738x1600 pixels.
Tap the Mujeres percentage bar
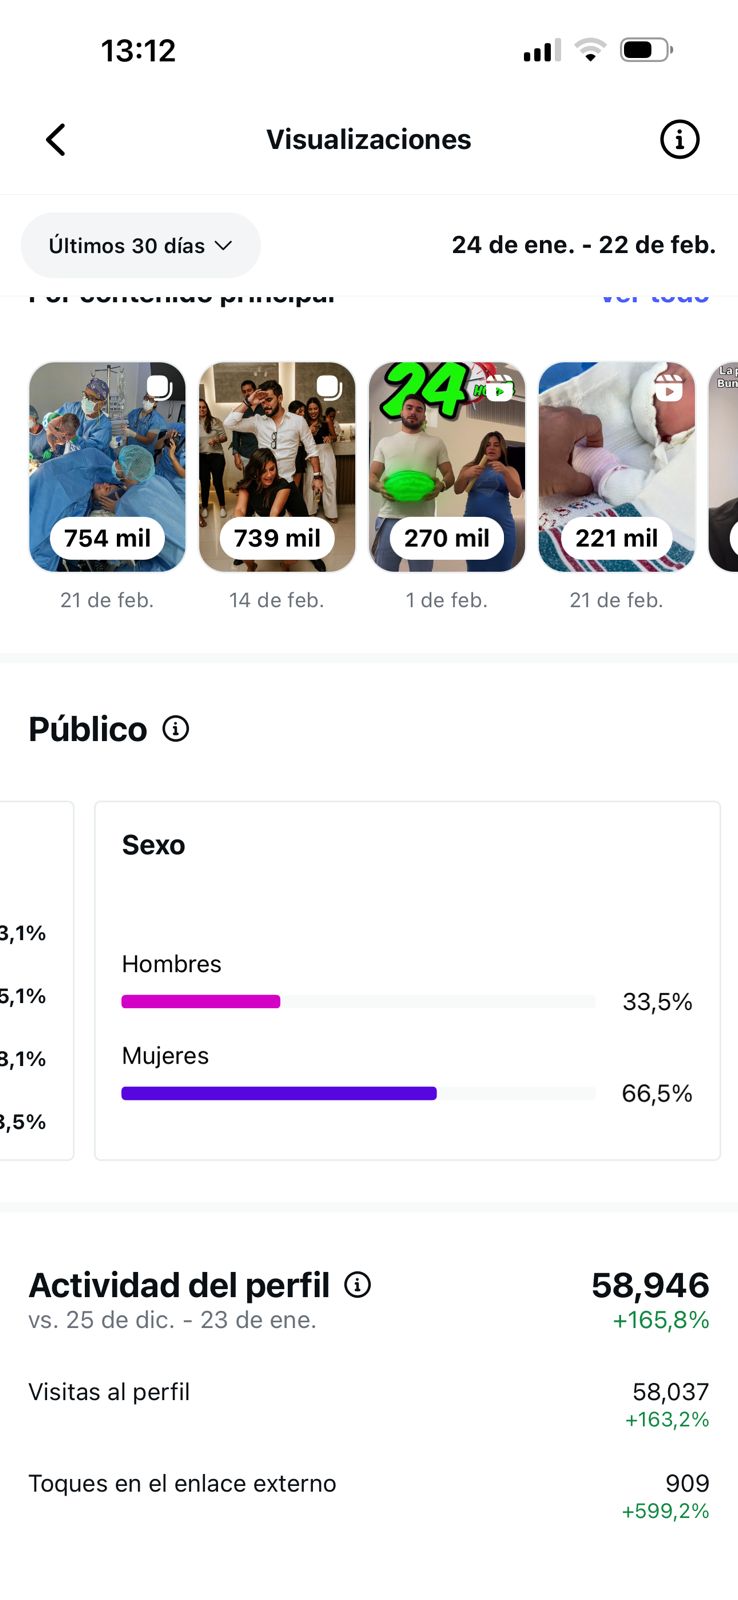click(x=358, y=1094)
